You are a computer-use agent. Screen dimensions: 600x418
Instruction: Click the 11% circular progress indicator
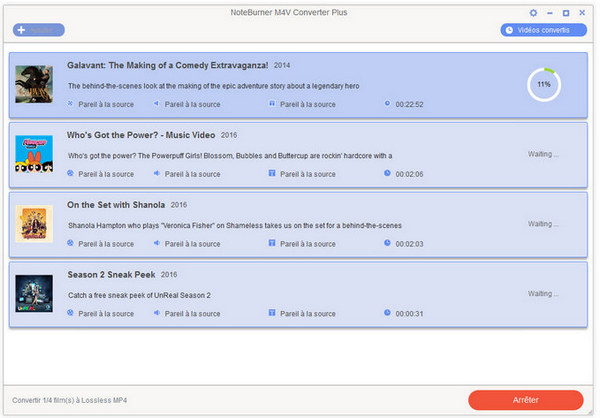(544, 85)
